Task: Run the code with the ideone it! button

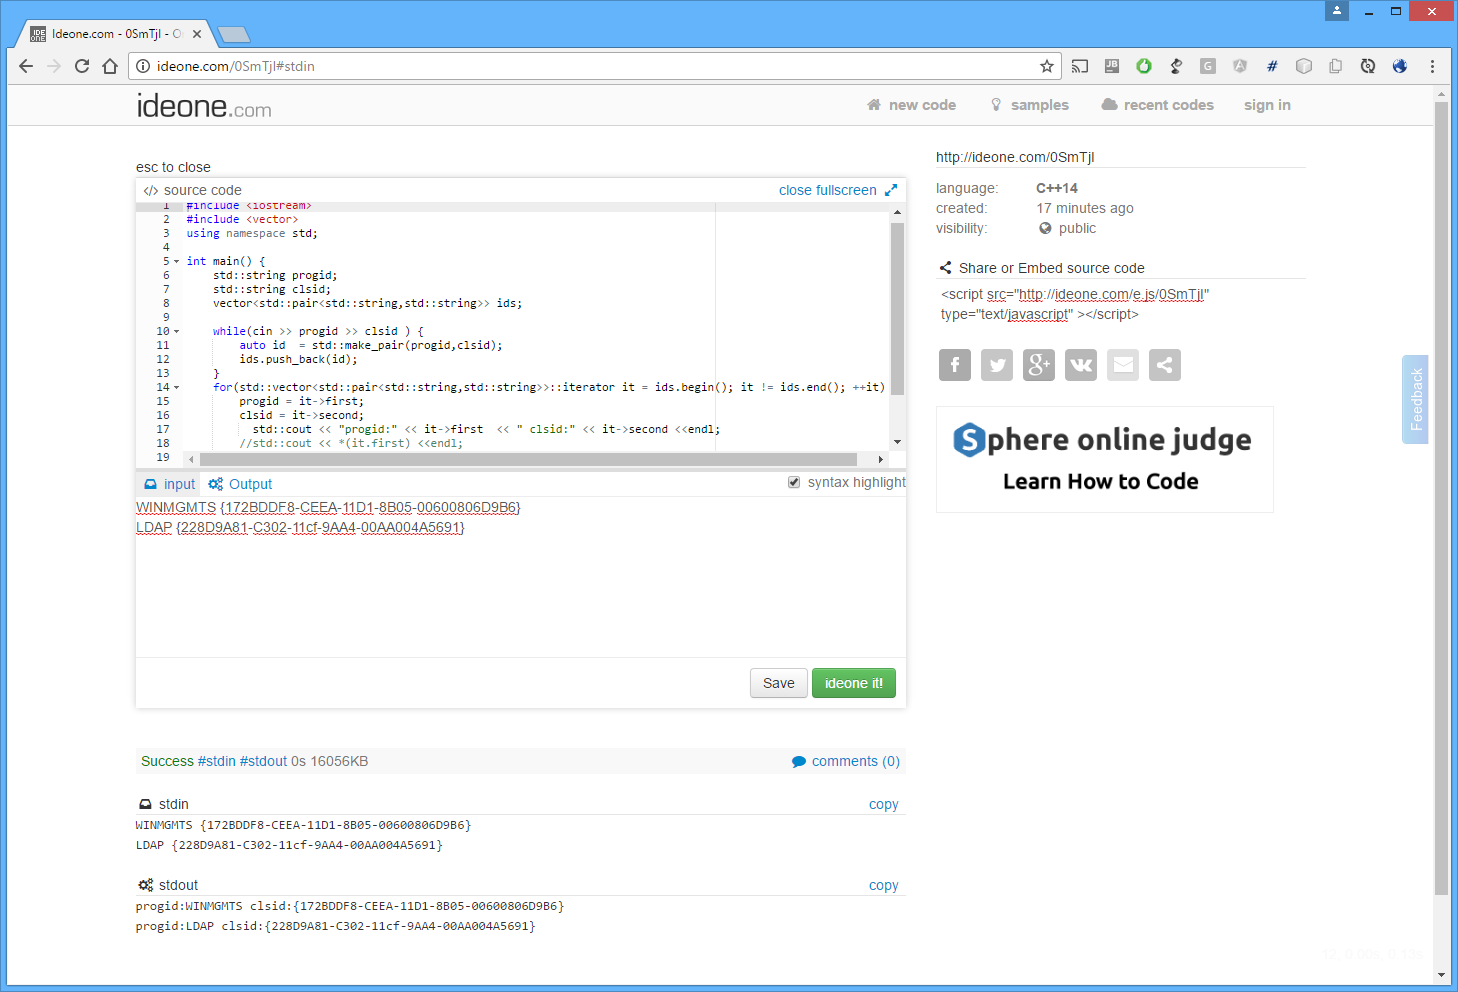Action: [x=853, y=683]
